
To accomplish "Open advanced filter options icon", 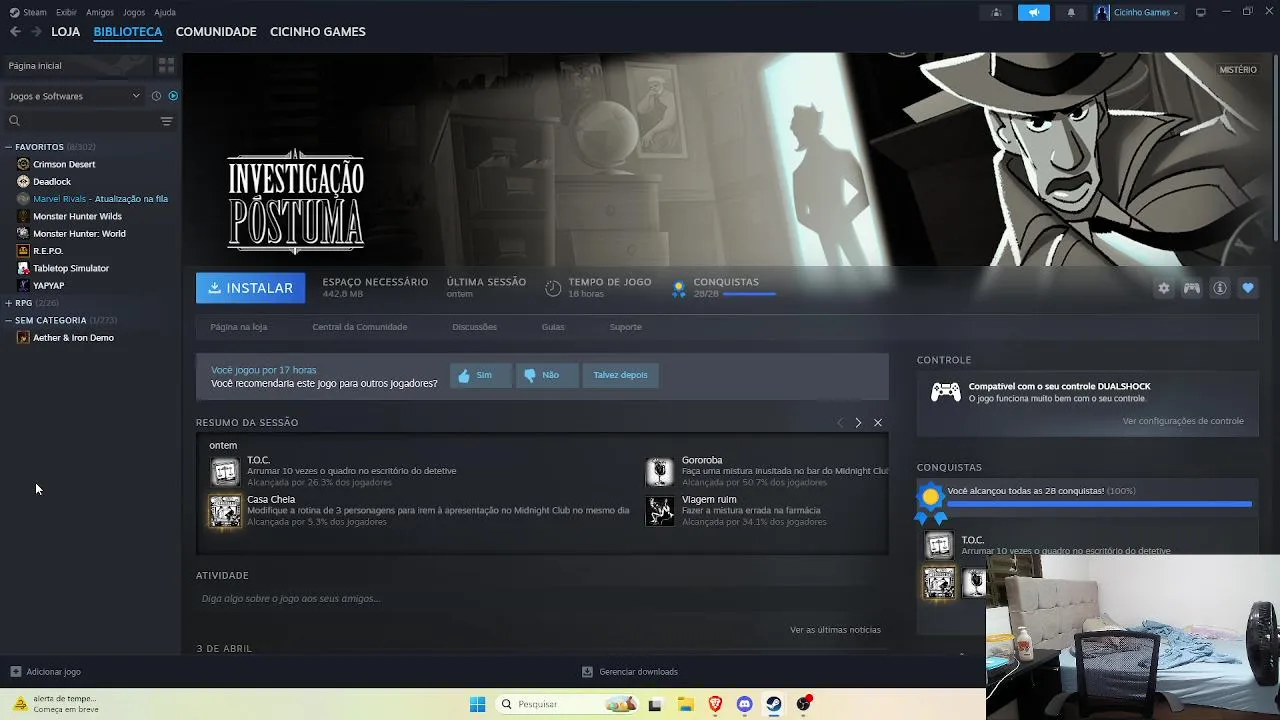I will [x=166, y=121].
